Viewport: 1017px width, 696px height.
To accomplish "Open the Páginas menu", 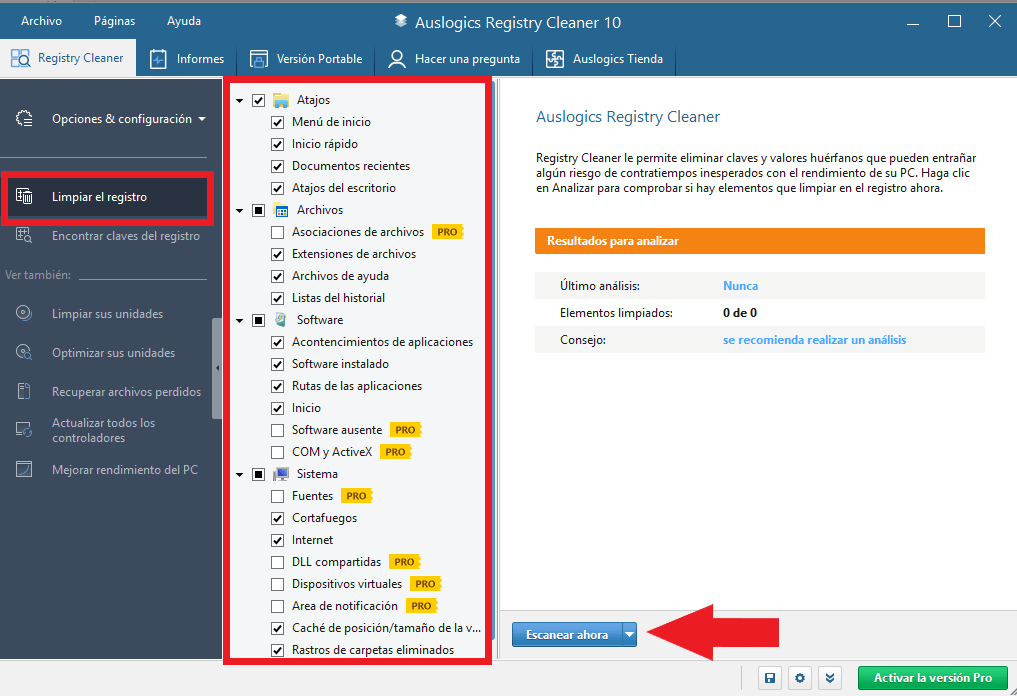I will [x=114, y=21].
